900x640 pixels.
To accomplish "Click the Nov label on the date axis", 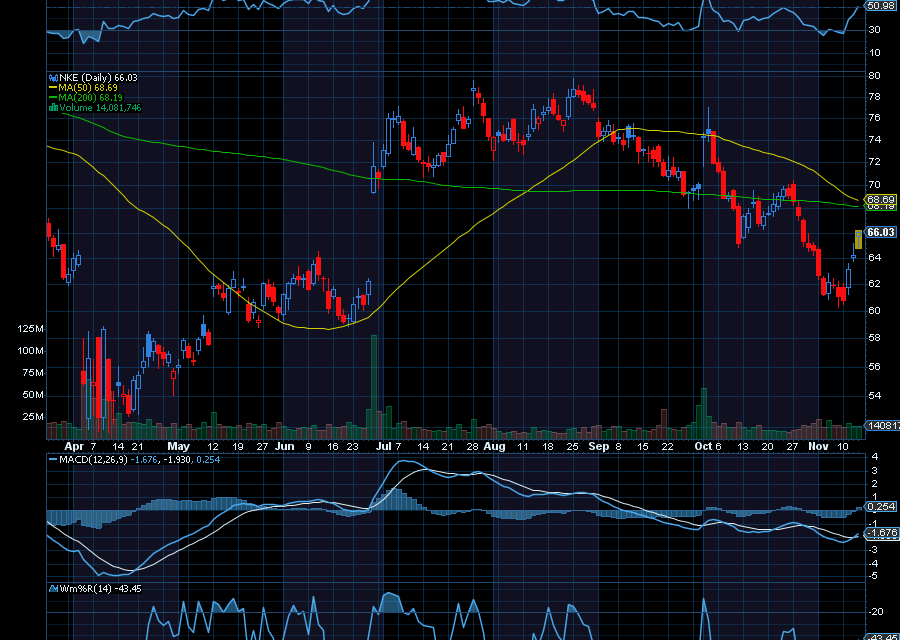I will (817, 447).
